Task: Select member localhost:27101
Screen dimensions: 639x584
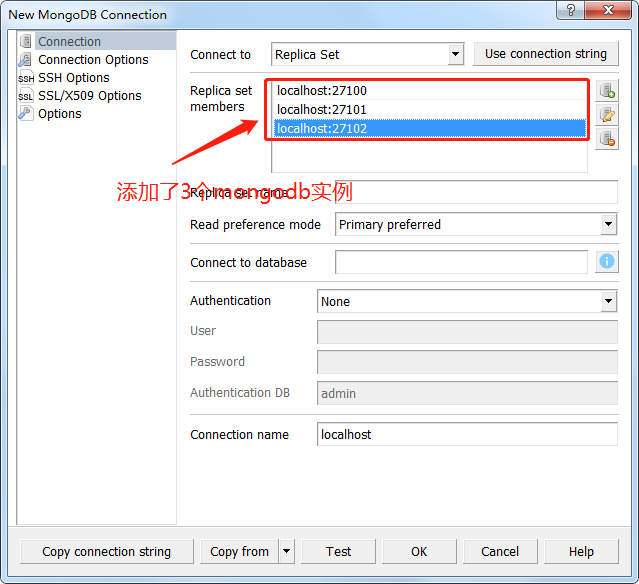Action: point(430,109)
